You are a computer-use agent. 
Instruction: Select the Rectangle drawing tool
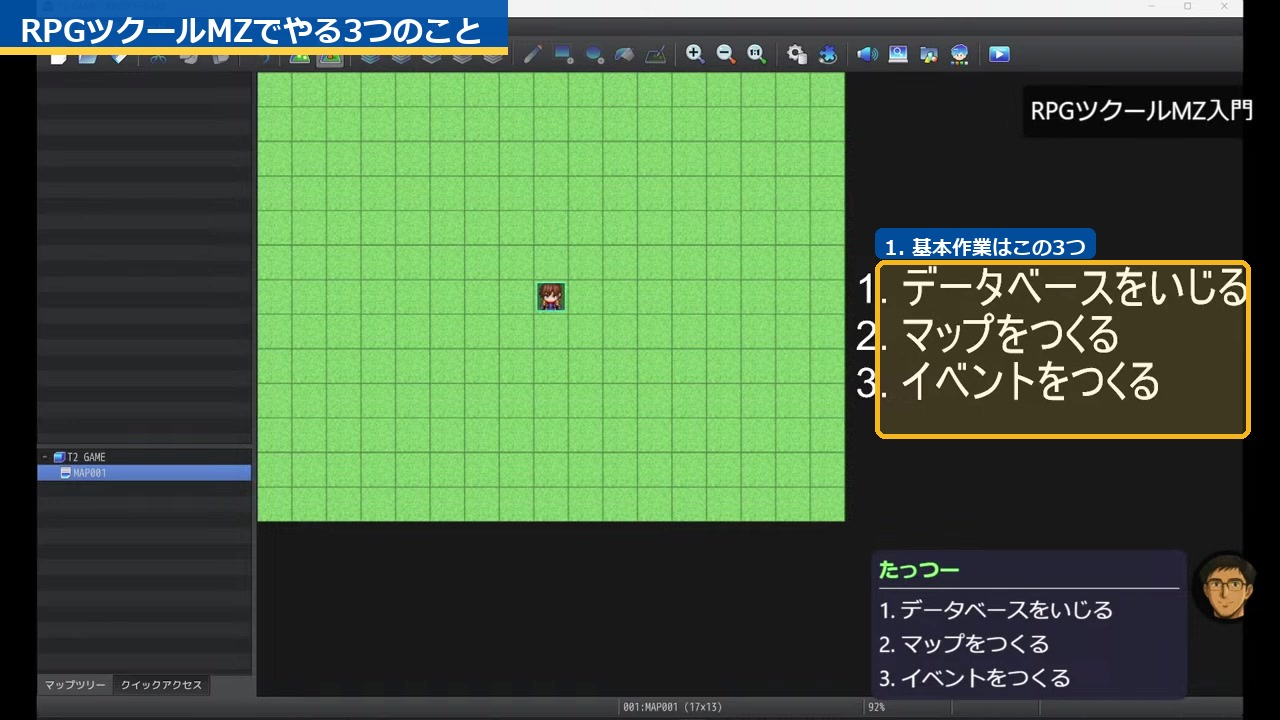click(564, 55)
